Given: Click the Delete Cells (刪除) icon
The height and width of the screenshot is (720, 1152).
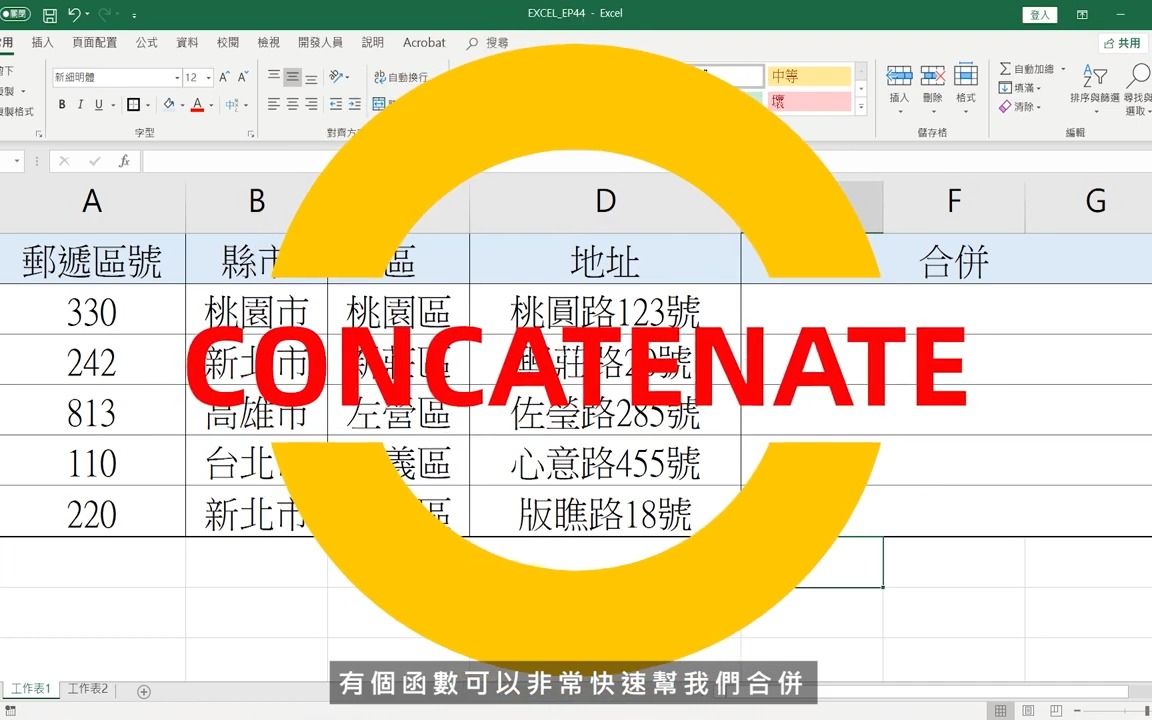Looking at the screenshot, I should pyautogui.click(x=932, y=75).
